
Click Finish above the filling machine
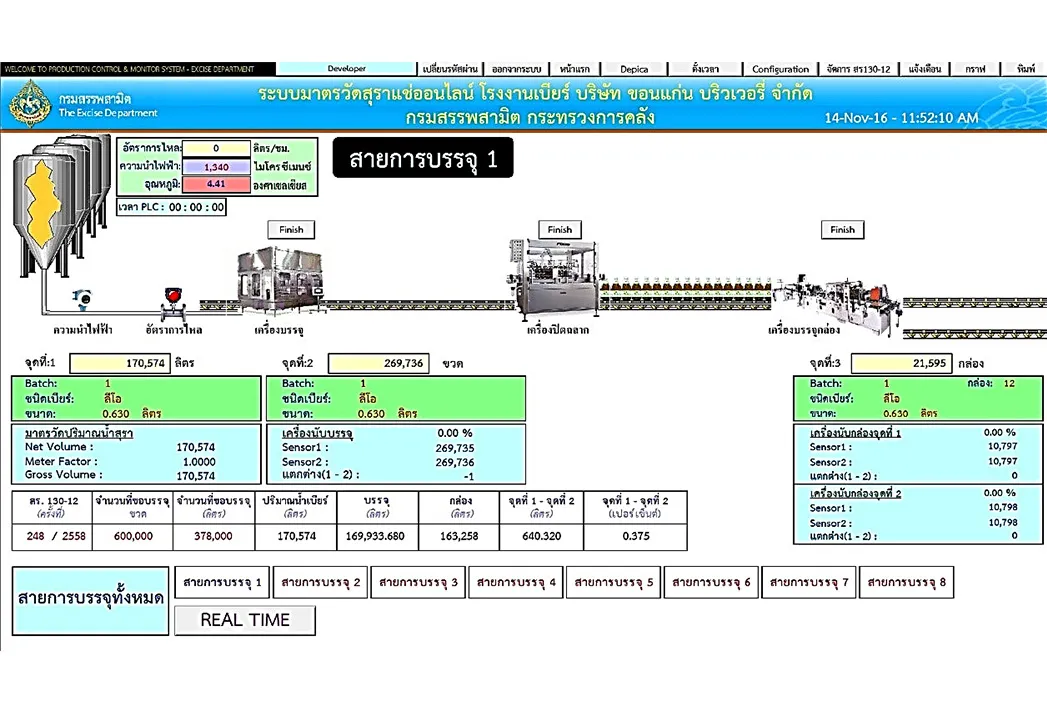click(x=291, y=230)
